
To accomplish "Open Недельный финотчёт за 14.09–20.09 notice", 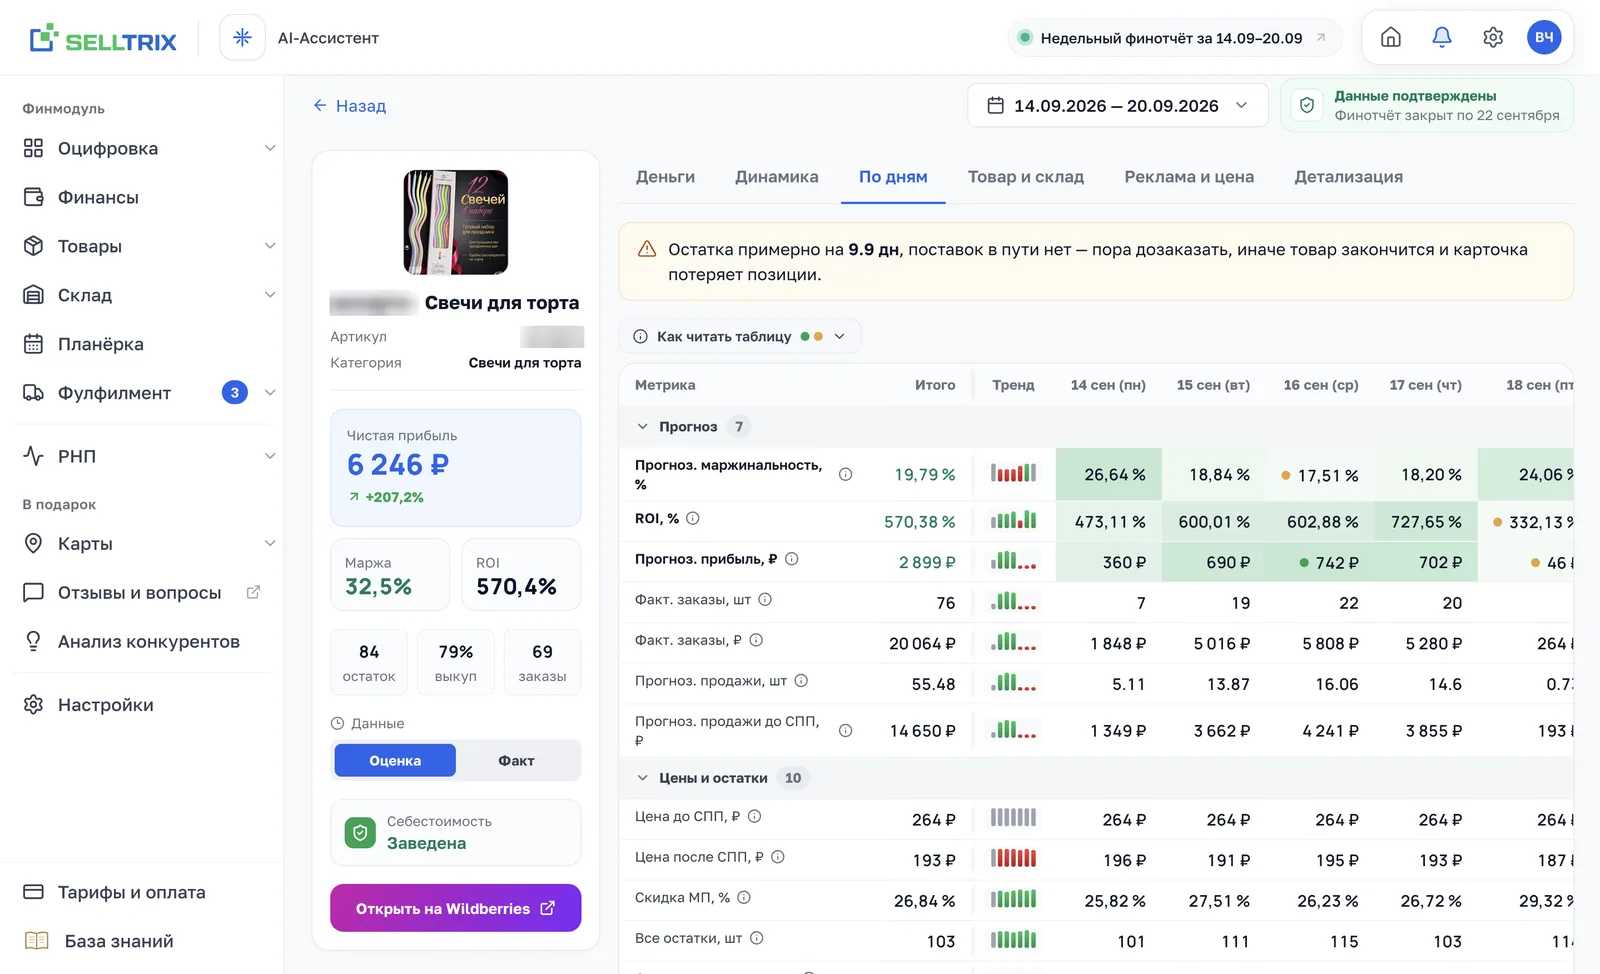I will tap(1175, 38).
